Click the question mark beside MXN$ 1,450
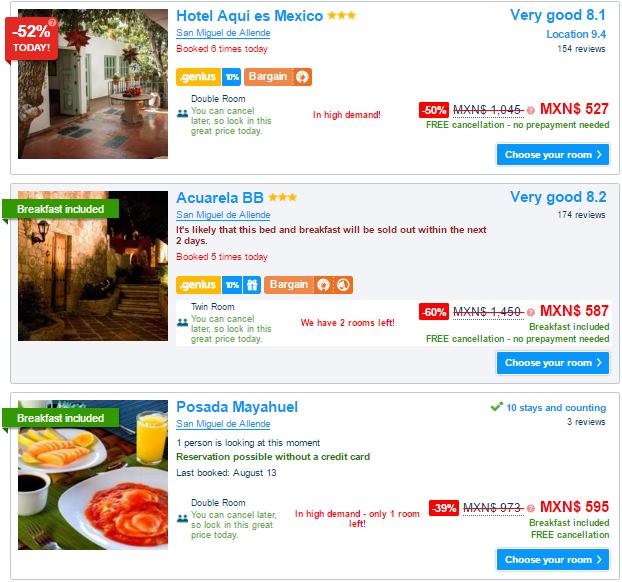Viewport: 622px width, 582px height. coord(531,312)
